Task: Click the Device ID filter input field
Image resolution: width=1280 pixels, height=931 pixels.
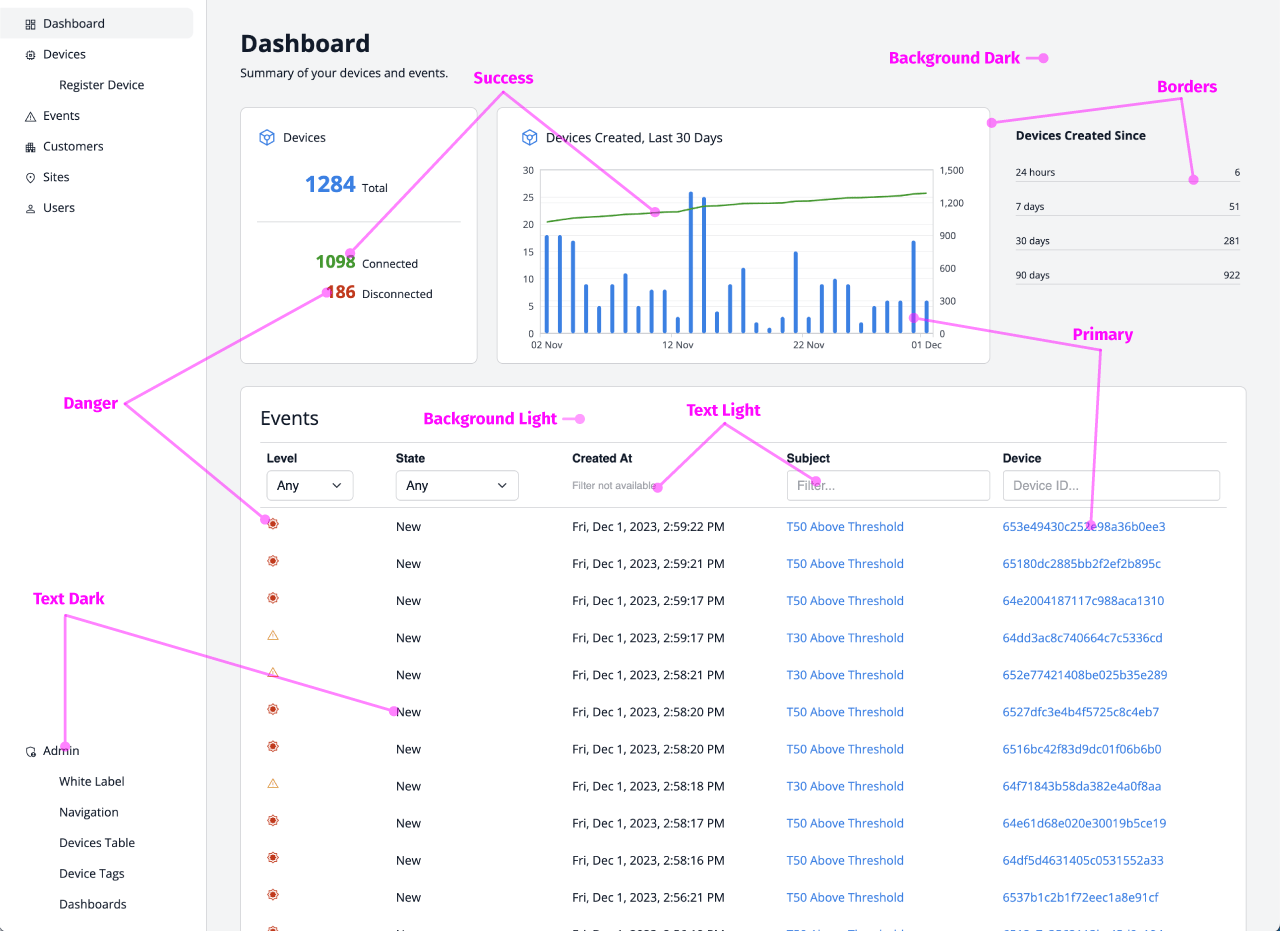Action: [1111, 485]
